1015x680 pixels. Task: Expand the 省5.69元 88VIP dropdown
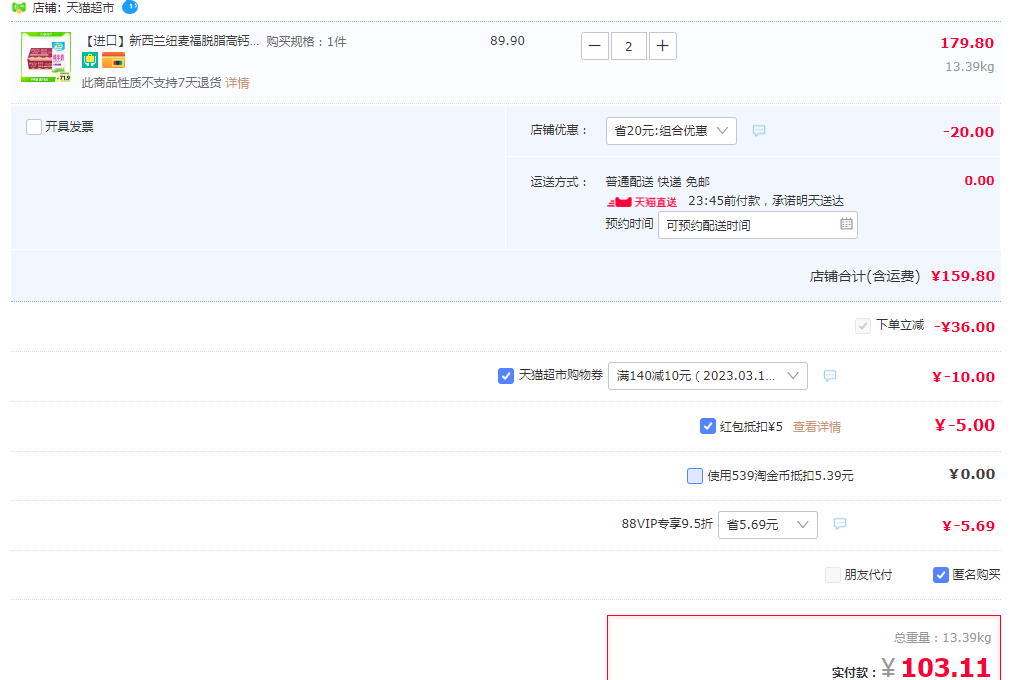click(768, 525)
